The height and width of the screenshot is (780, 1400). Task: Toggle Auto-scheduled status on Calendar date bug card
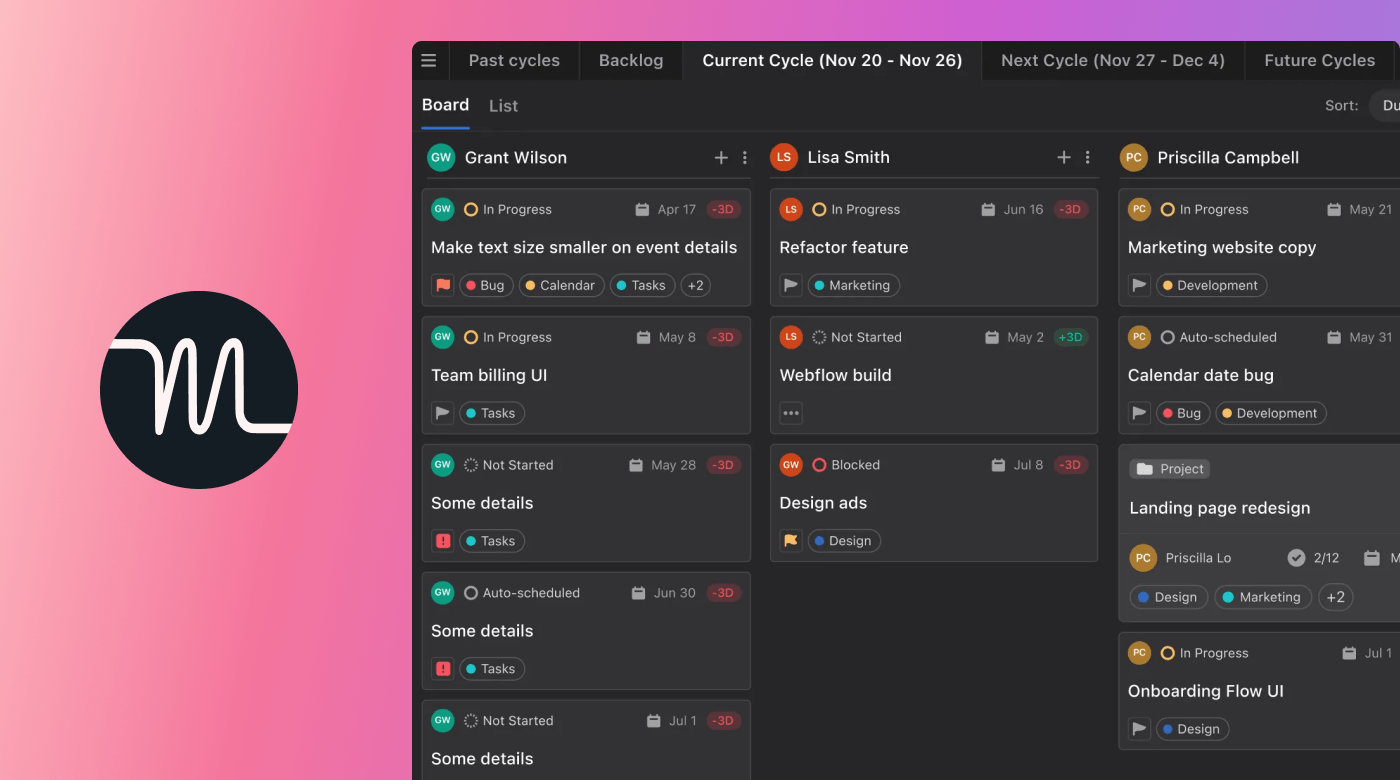[1167, 337]
